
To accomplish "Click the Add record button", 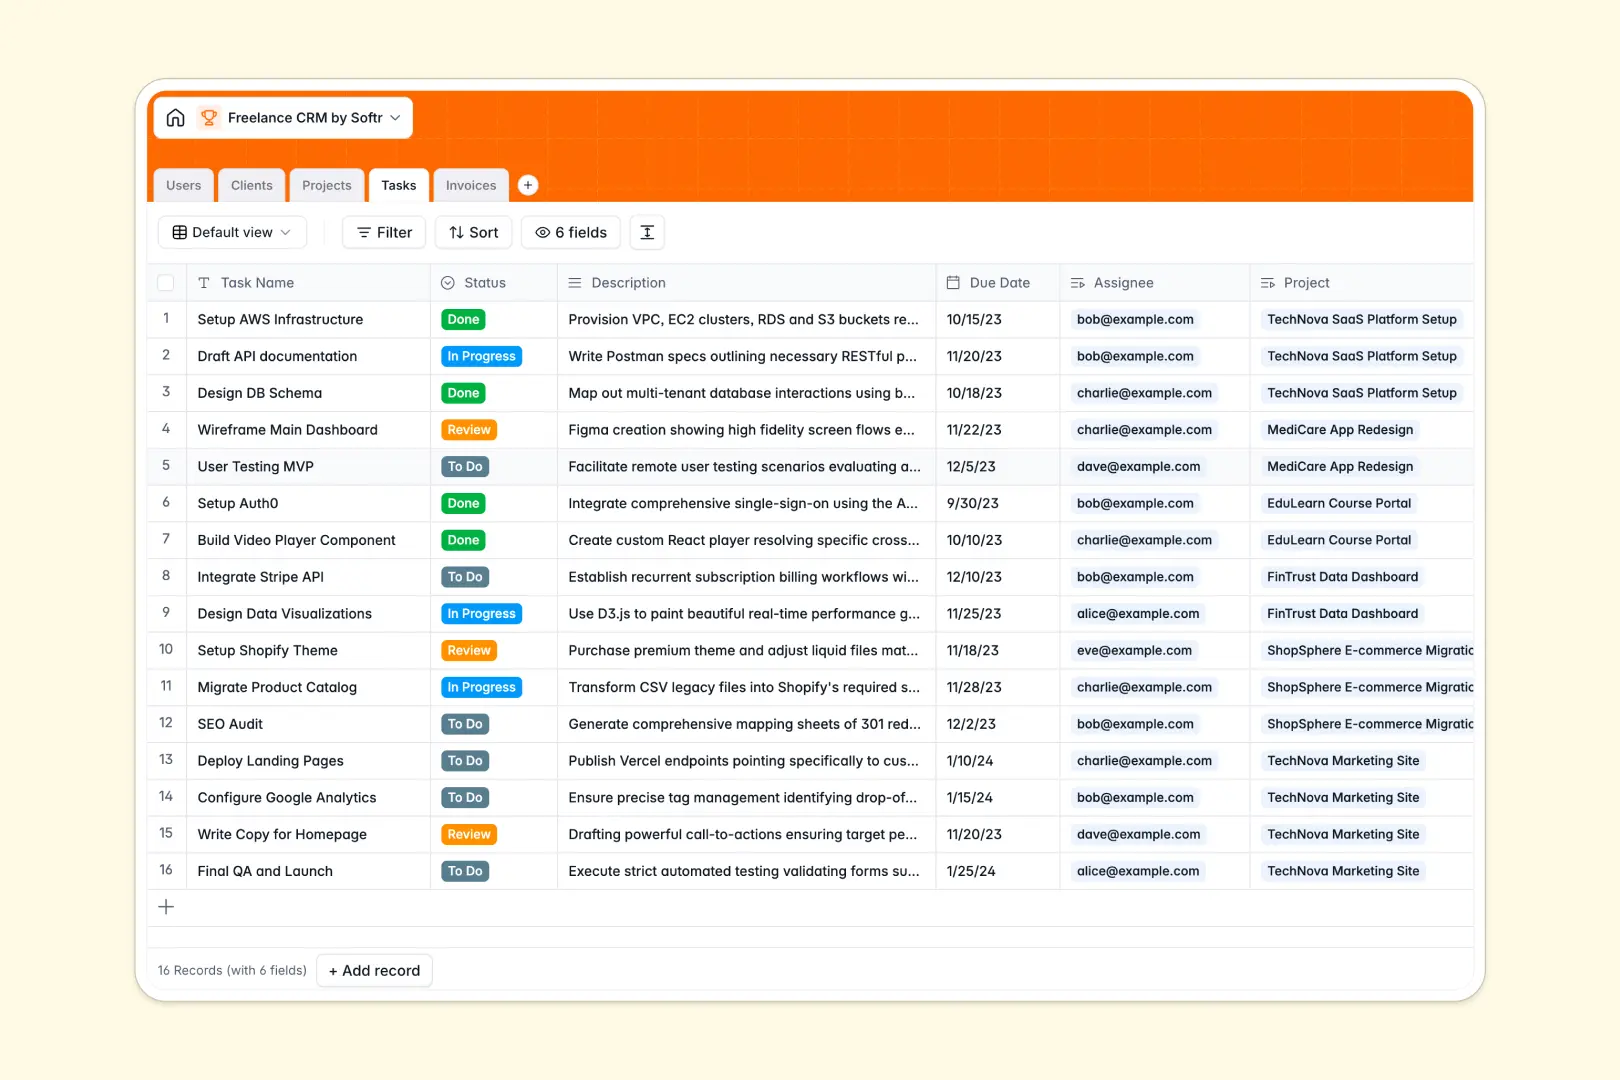I will (x=374, y=970).
